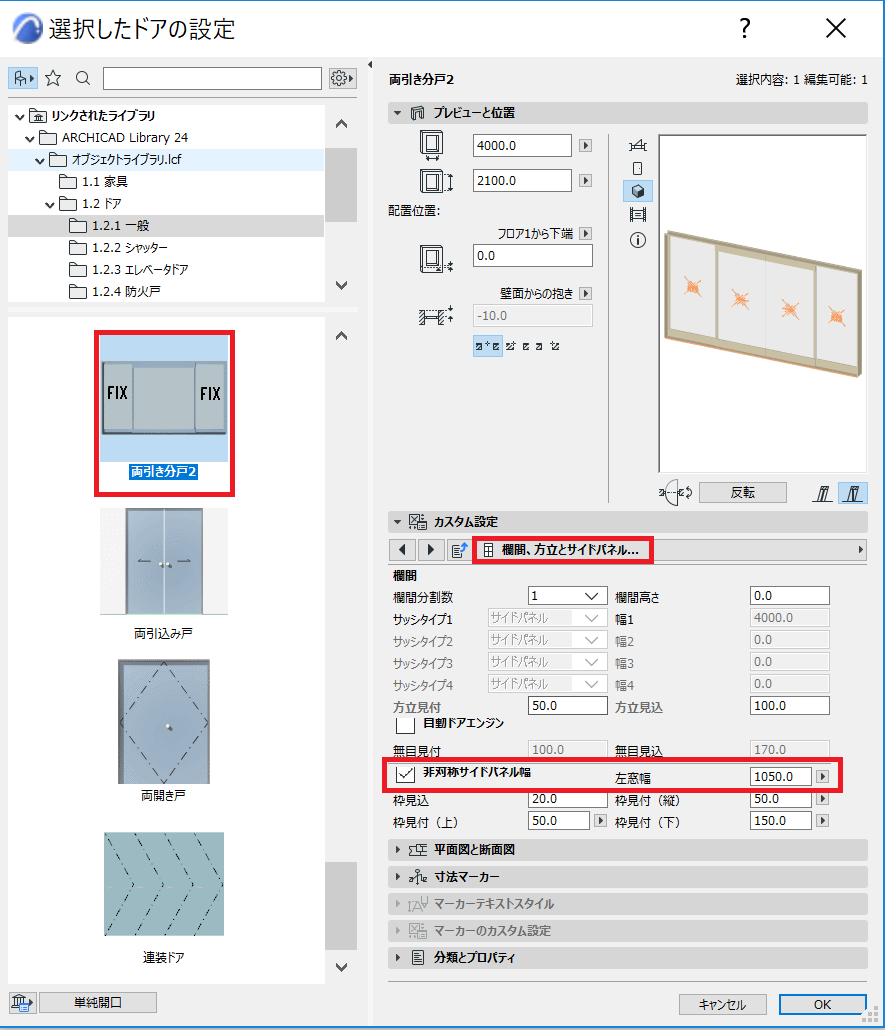891x1030 pixels.
Task: Click the door width field showing 4000.0
Action: click(522, 146)
